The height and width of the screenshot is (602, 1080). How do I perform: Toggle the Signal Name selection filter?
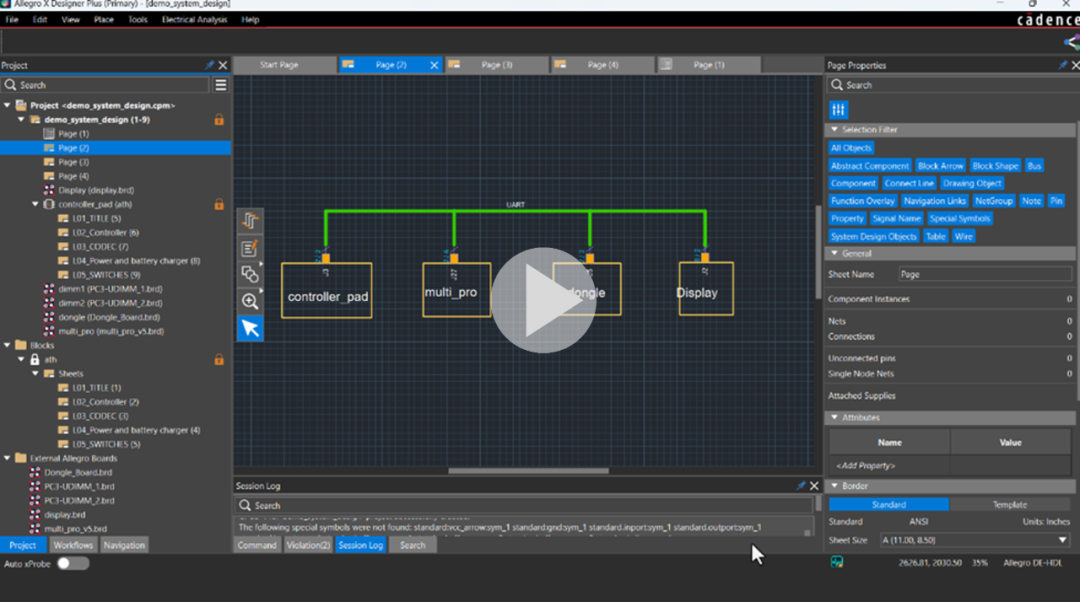tap(896, 218)
